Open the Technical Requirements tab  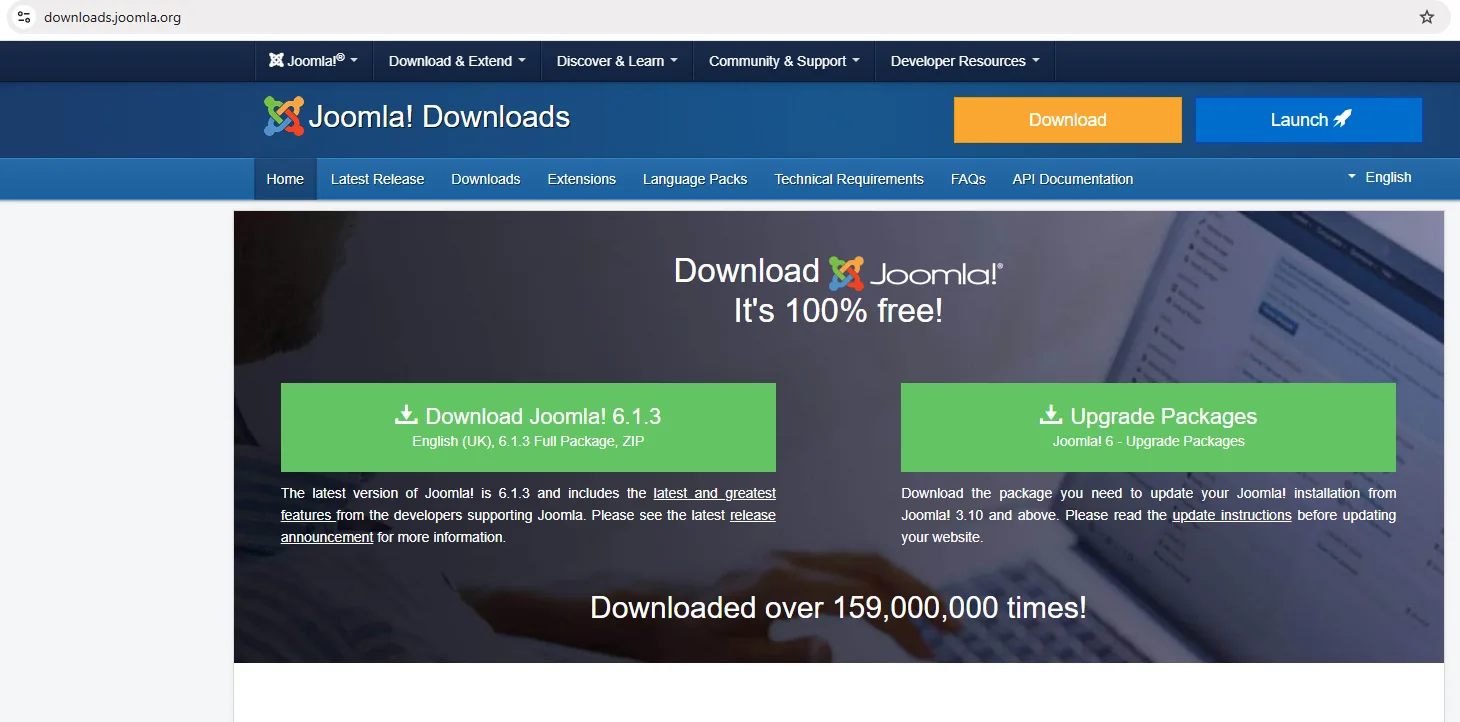(849, 179)
